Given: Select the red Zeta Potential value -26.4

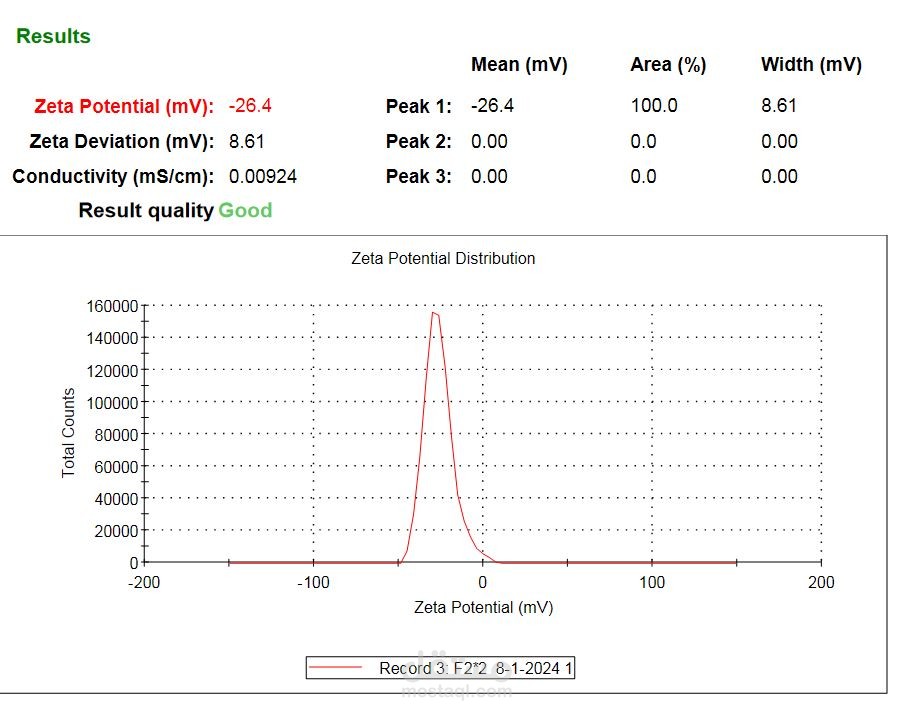Looking at the screenshot, I should 248,106.
